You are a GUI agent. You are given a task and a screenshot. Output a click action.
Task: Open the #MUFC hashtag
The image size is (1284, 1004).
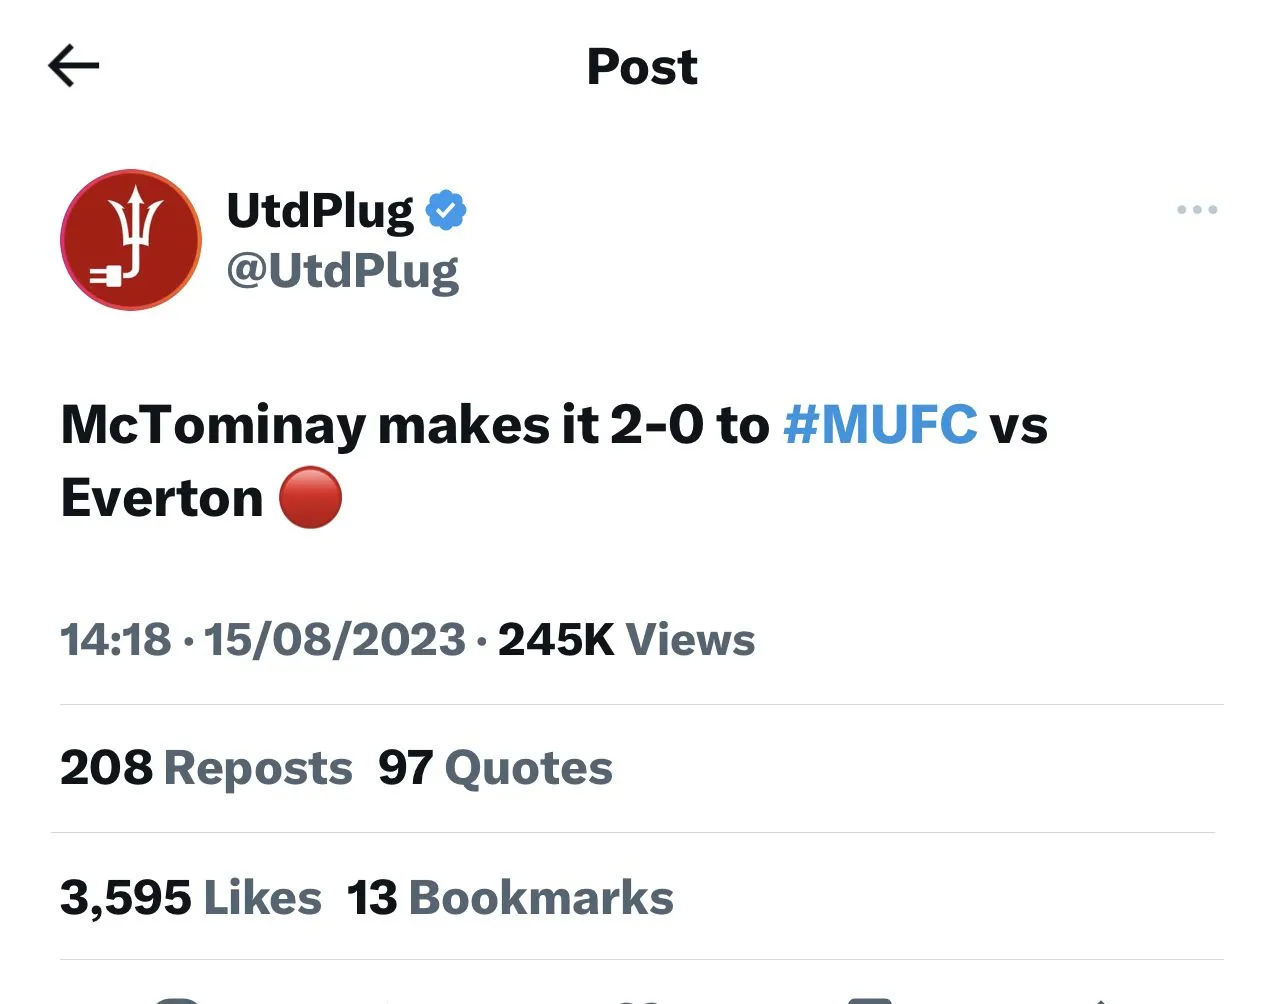pyautogui.click(x=880, y=425)
